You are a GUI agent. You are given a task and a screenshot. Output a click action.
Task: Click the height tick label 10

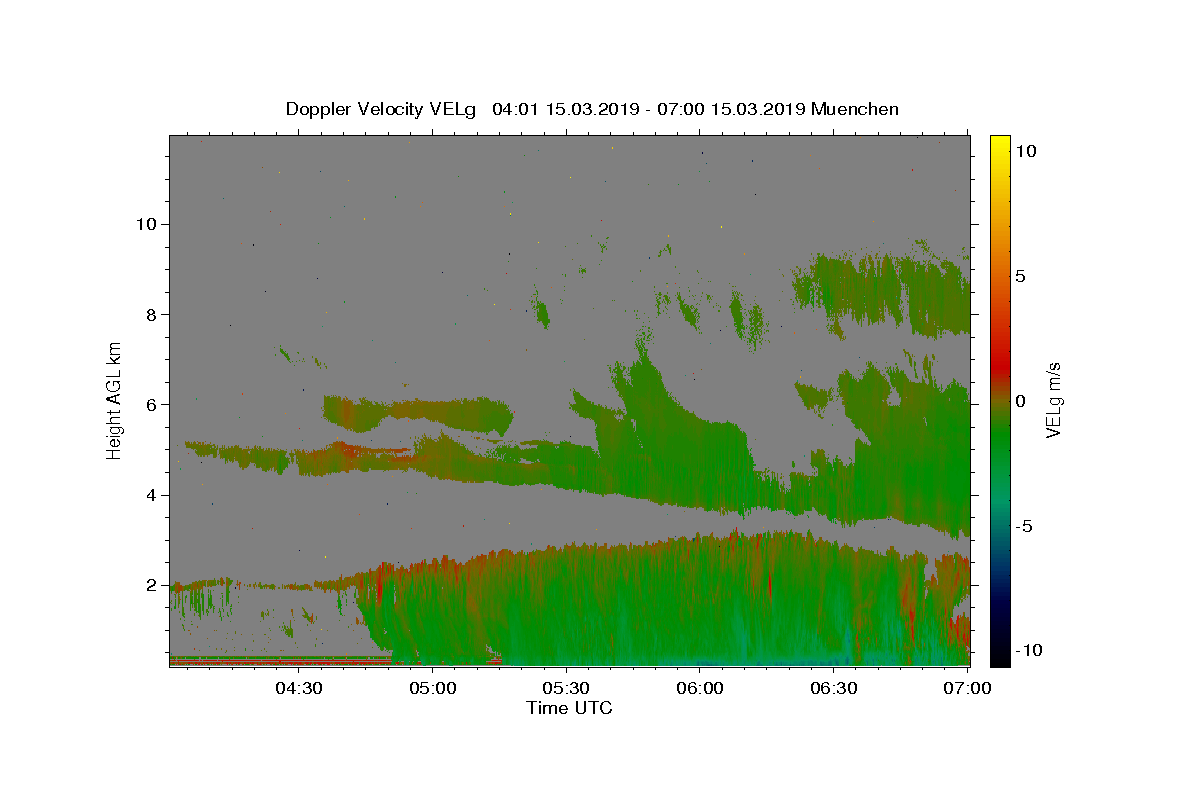pyautogui.click(x=147, y=224)
